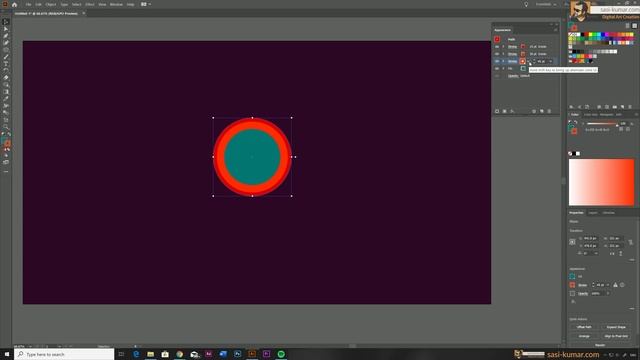640x360 pixels.
Task: Click Clear Appearance icon
Action: 534,111
